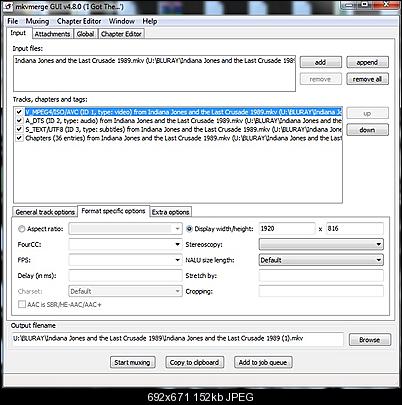Click the remove all button

pyautogui.click(x=367, y=79)
